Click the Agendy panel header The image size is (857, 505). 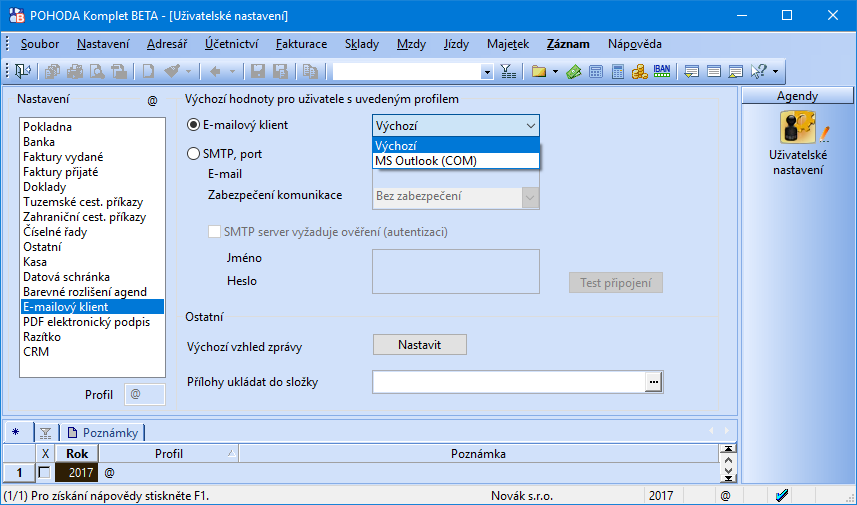pyautogui.click(x=797, y=96)
